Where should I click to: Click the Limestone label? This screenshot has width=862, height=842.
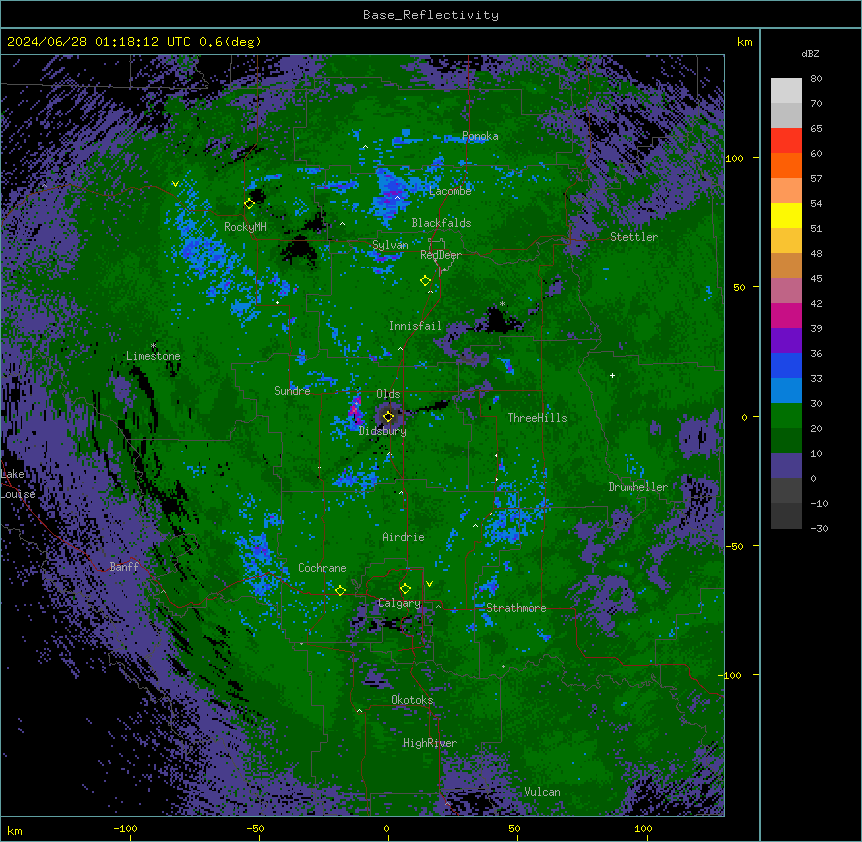coord(153,356)
